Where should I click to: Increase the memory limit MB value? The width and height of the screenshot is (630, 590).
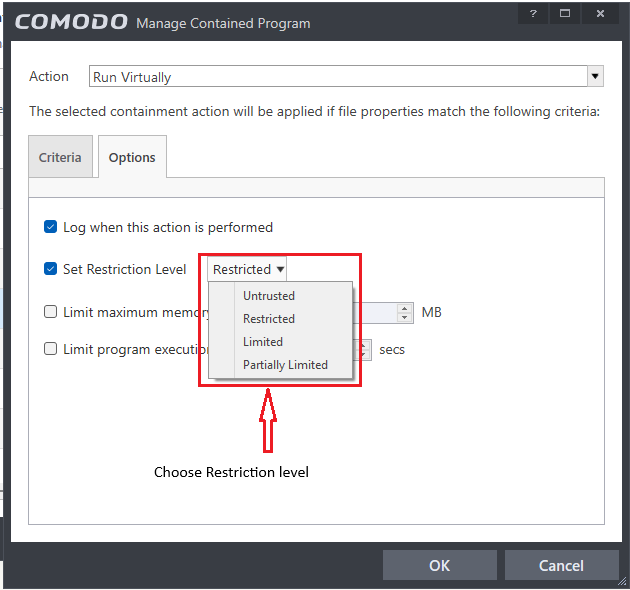click(405, 308)
